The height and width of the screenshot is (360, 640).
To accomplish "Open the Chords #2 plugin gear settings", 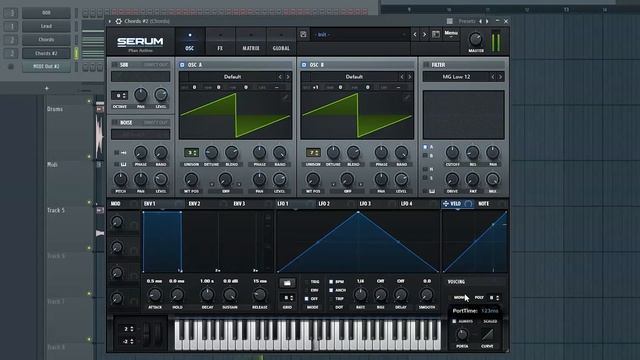I will [118, 21].
